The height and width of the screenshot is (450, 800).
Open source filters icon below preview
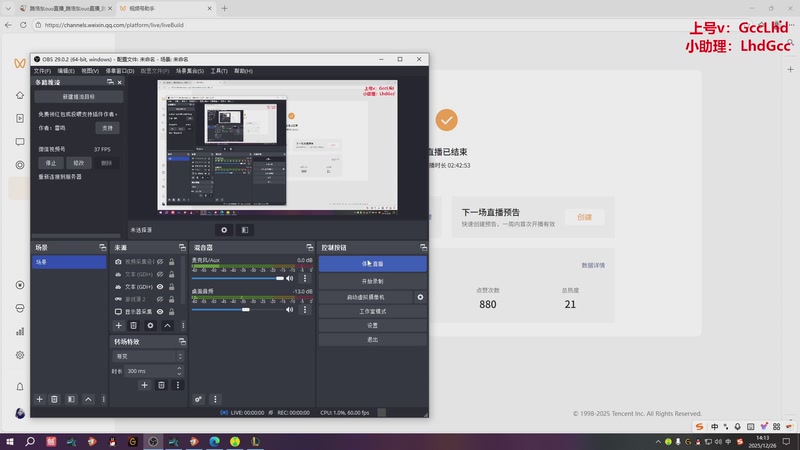click(245, 230)
